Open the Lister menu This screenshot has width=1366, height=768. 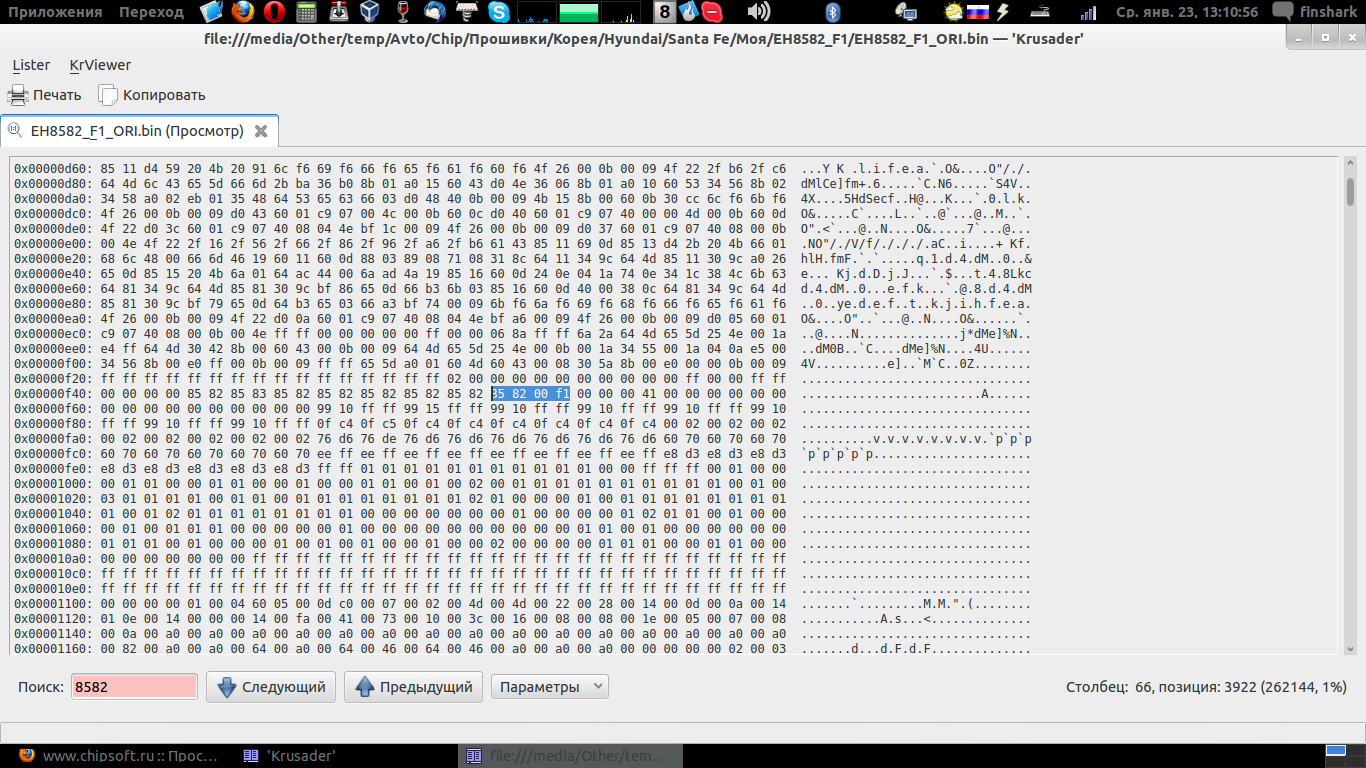pyautogui.click(x=31, y=65)
